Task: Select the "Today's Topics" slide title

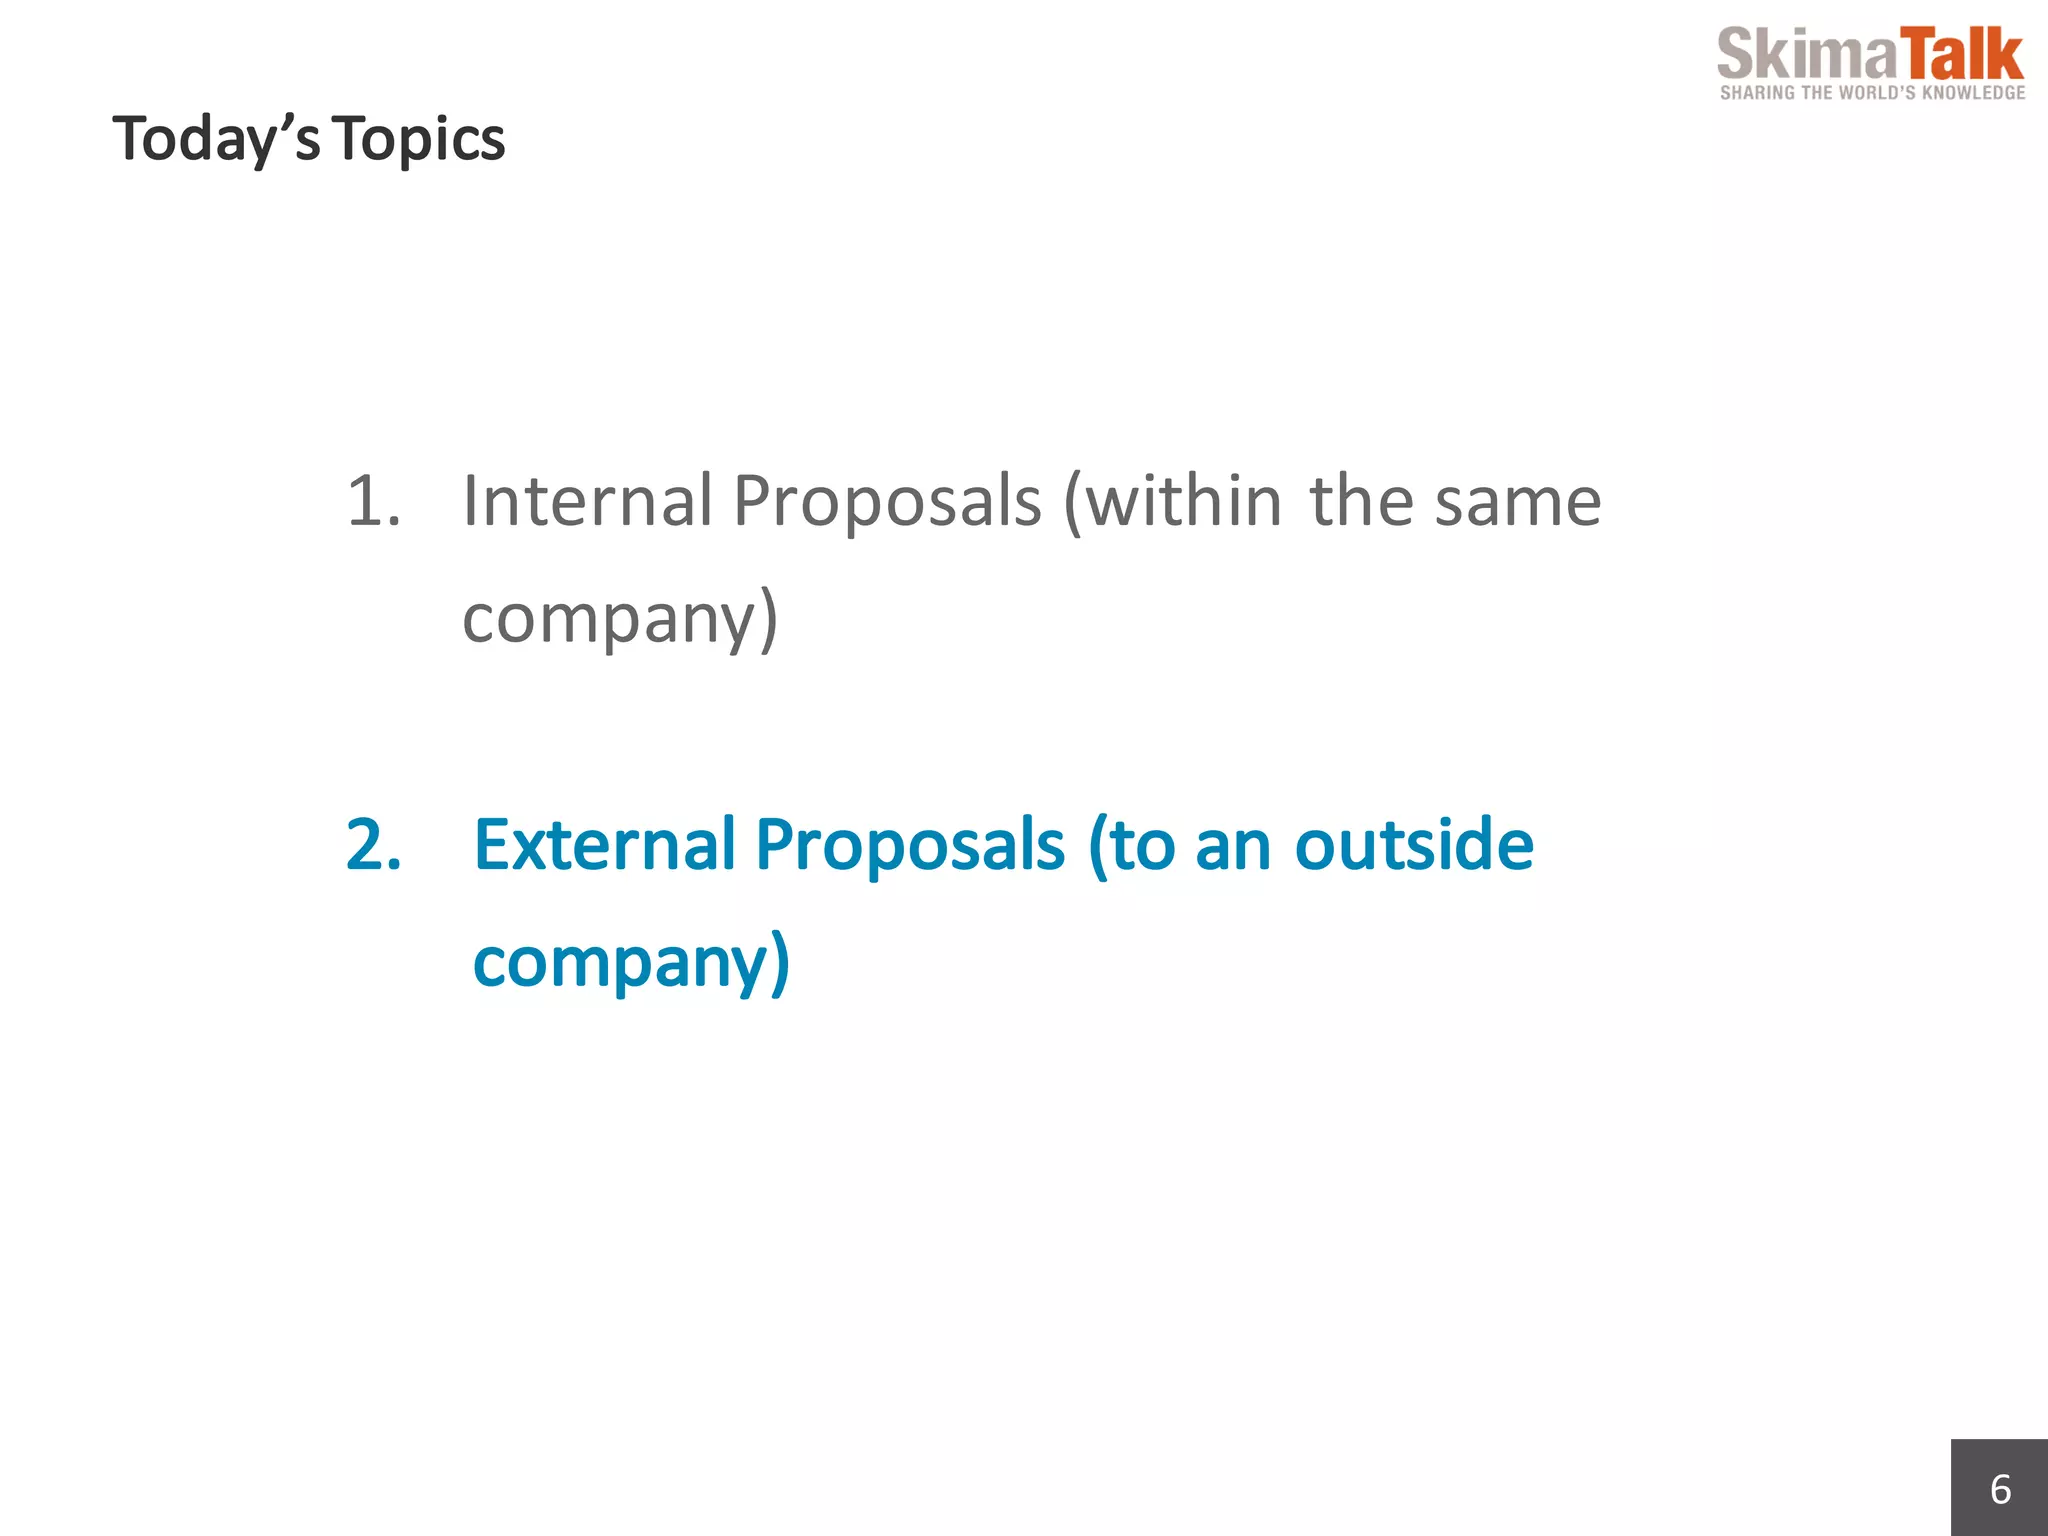Action: pos(309,139)
